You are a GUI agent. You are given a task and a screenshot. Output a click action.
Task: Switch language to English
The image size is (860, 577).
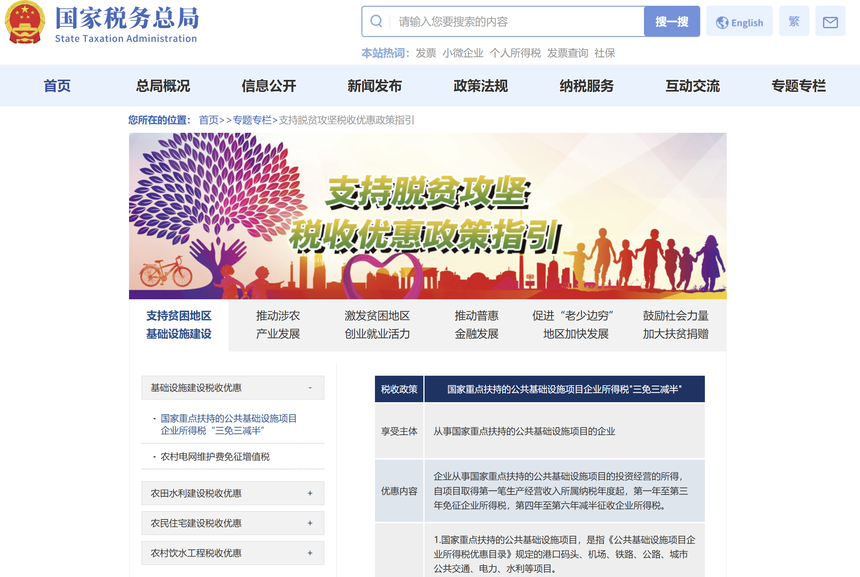pyautogui.click(x=739, y=22)
